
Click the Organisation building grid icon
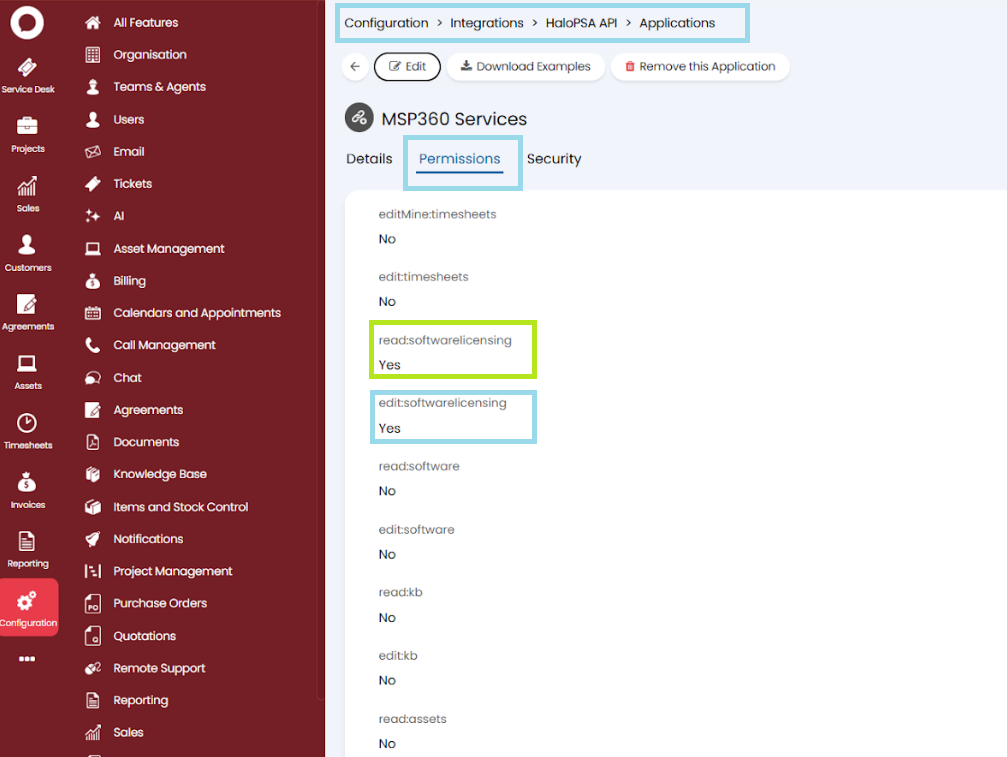coord(92,55)
